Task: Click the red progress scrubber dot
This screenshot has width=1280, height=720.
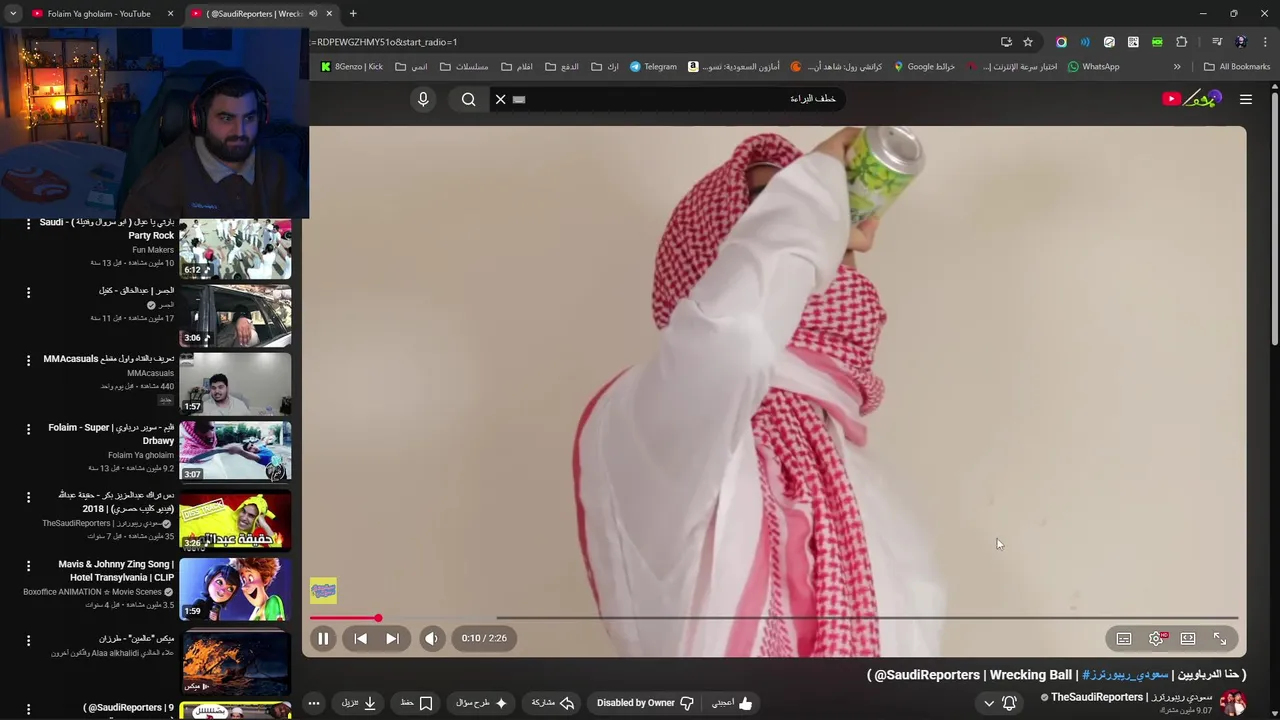Action: coord(378,618)
